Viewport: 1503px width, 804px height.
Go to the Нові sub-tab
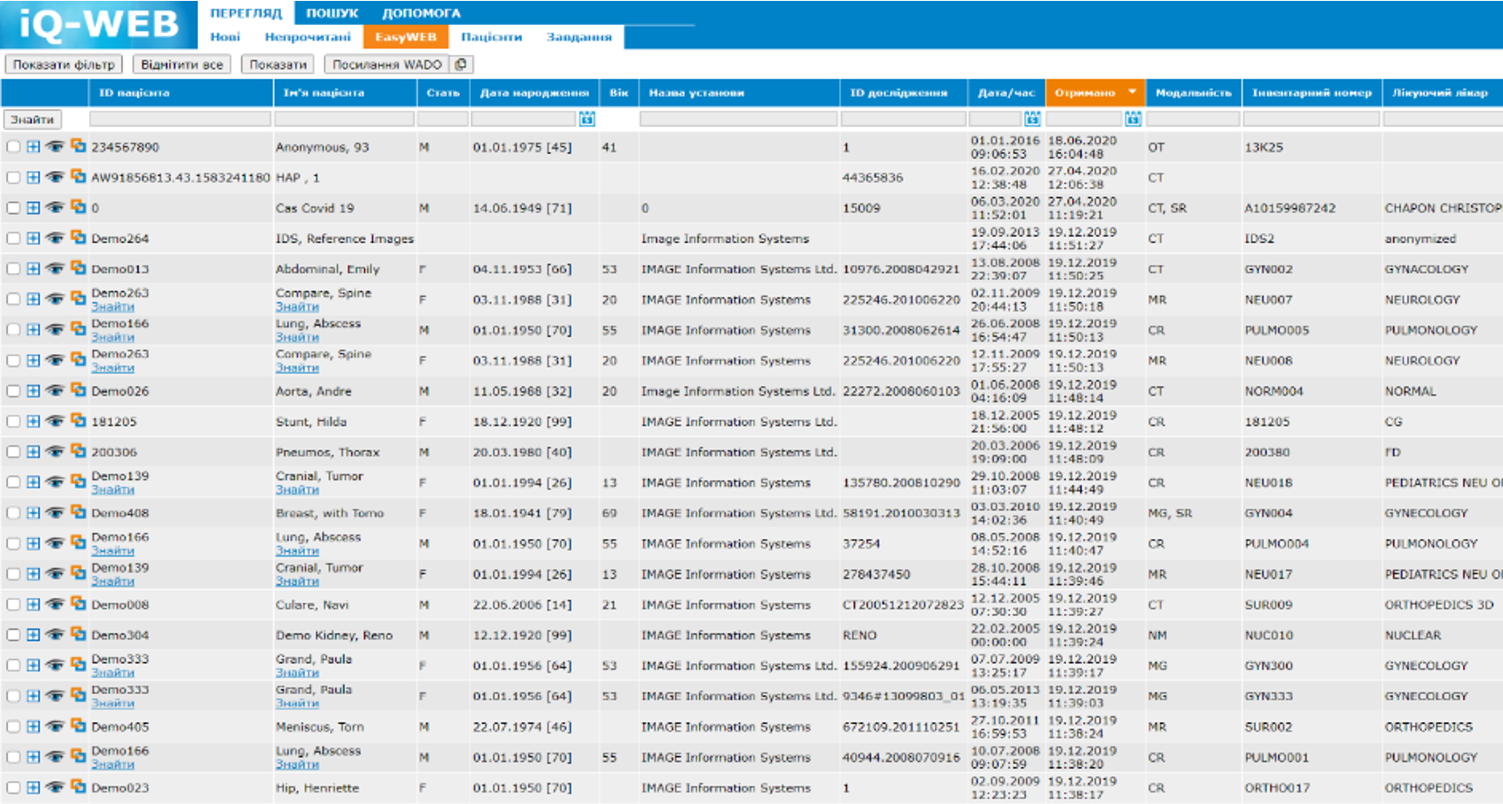225,37
